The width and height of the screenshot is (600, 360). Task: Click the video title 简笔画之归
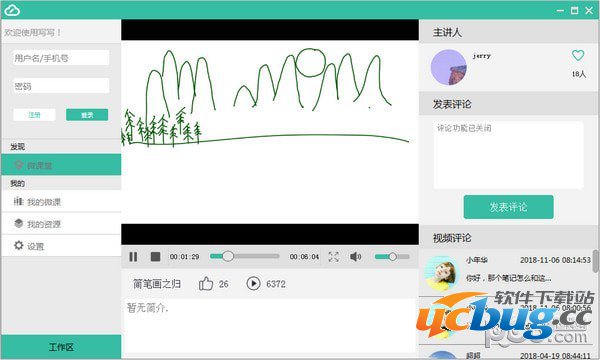(x=157, y=284)
